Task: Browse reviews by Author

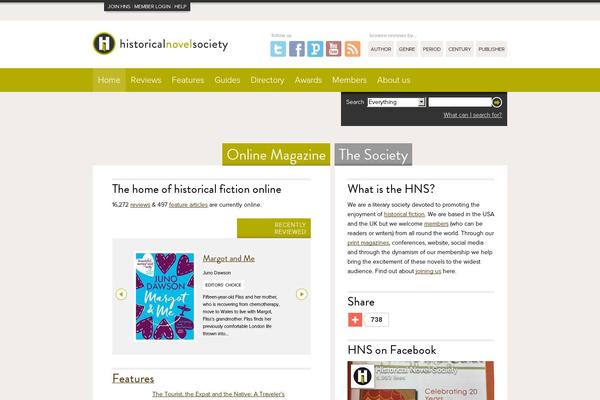Action: click(x=381, y=49)
